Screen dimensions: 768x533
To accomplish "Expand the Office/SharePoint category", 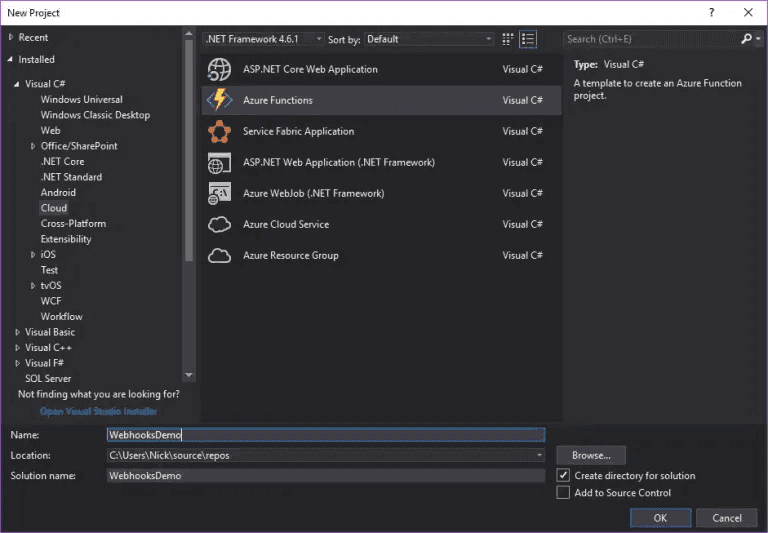I will pos(33,146).
